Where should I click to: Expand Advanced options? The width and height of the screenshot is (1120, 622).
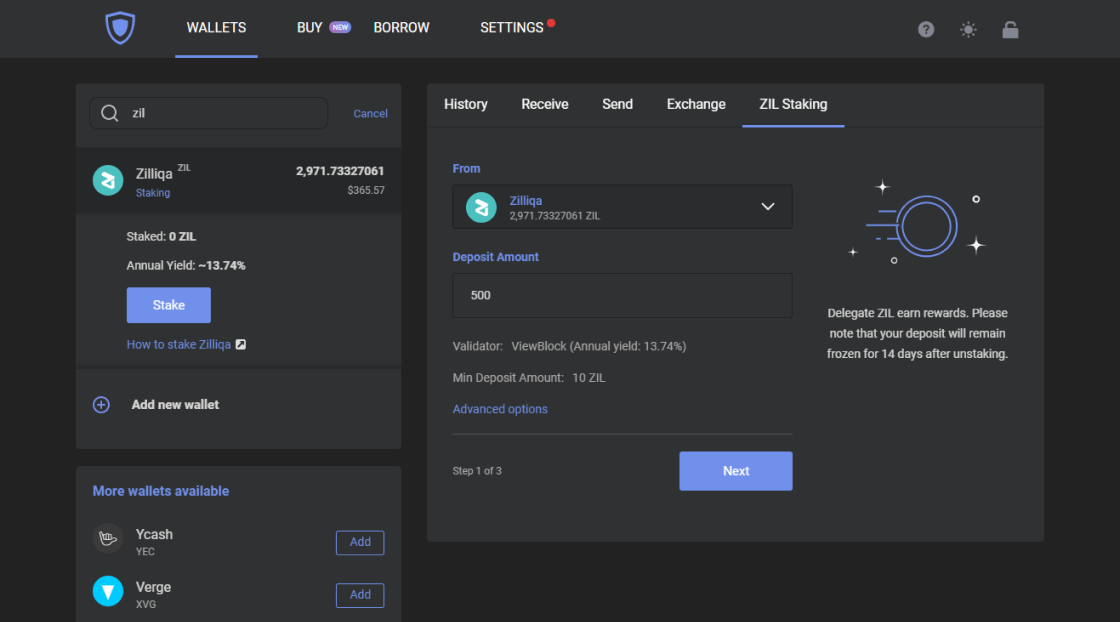tap(500, 409)
